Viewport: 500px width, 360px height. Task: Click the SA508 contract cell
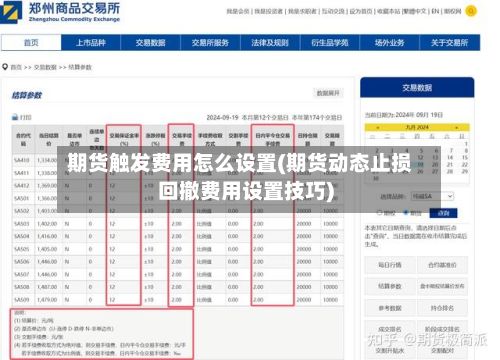coord(22,287)
